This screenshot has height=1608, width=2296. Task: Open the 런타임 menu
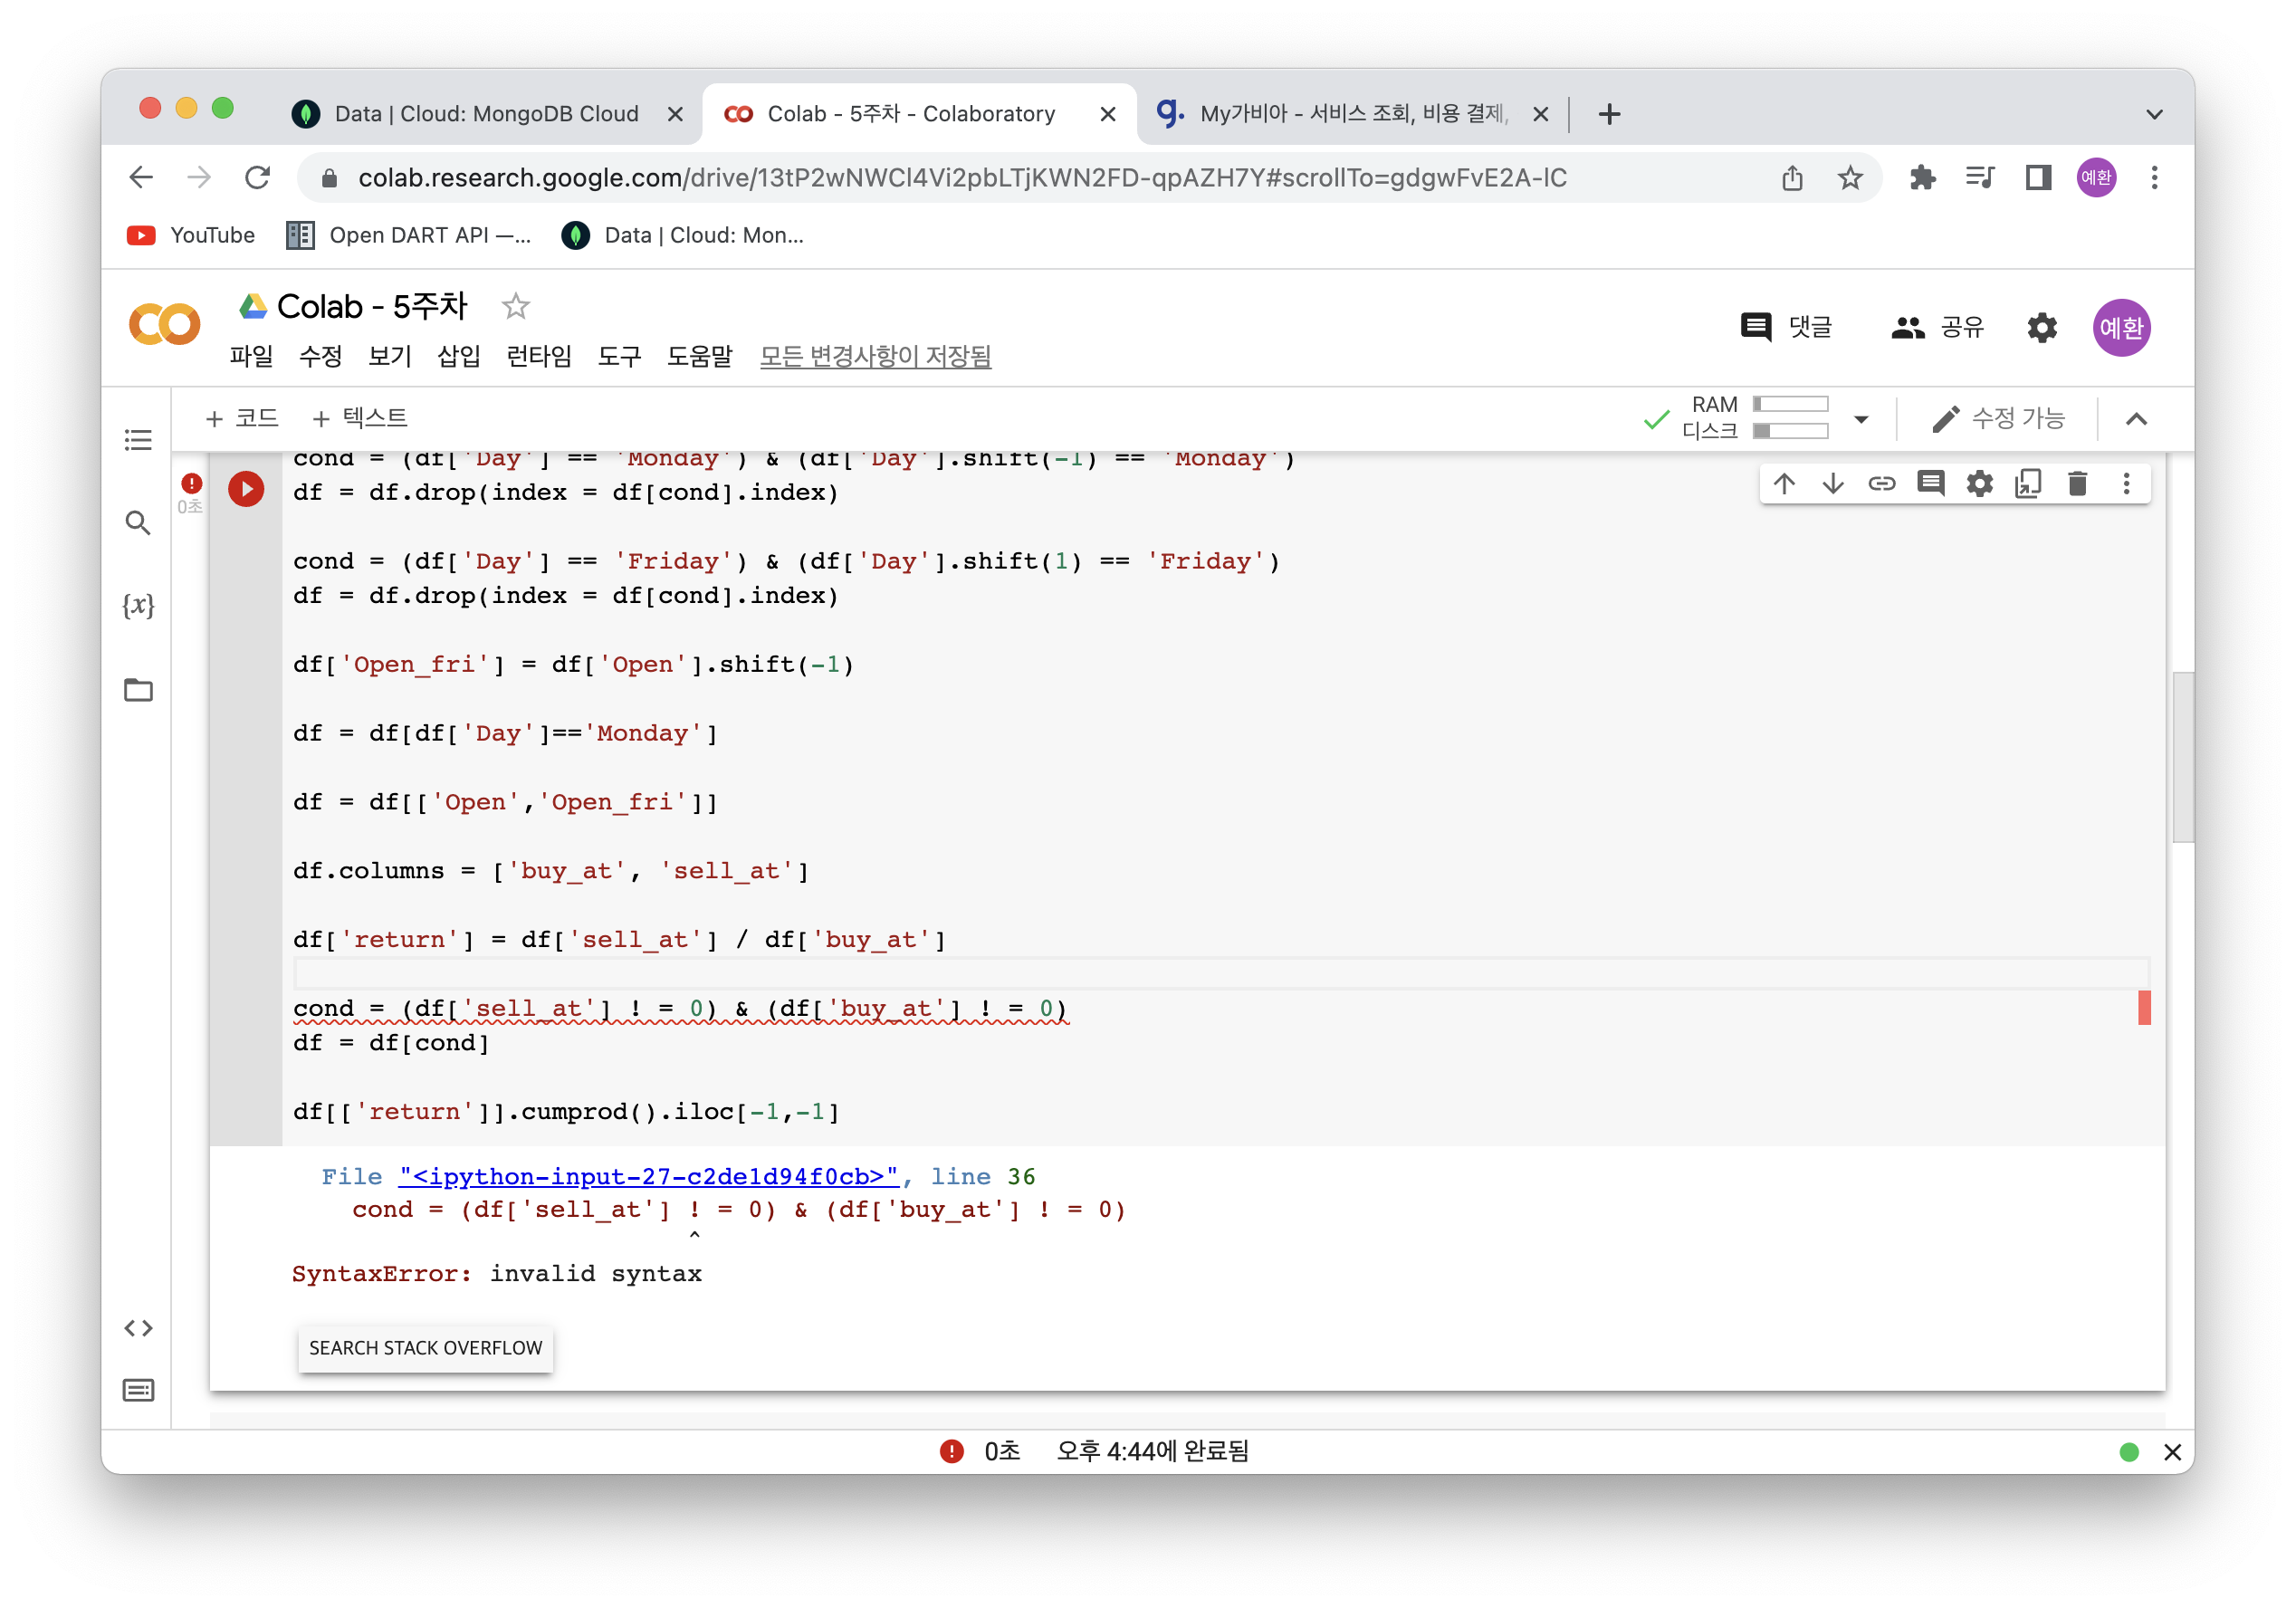[539, 356]
